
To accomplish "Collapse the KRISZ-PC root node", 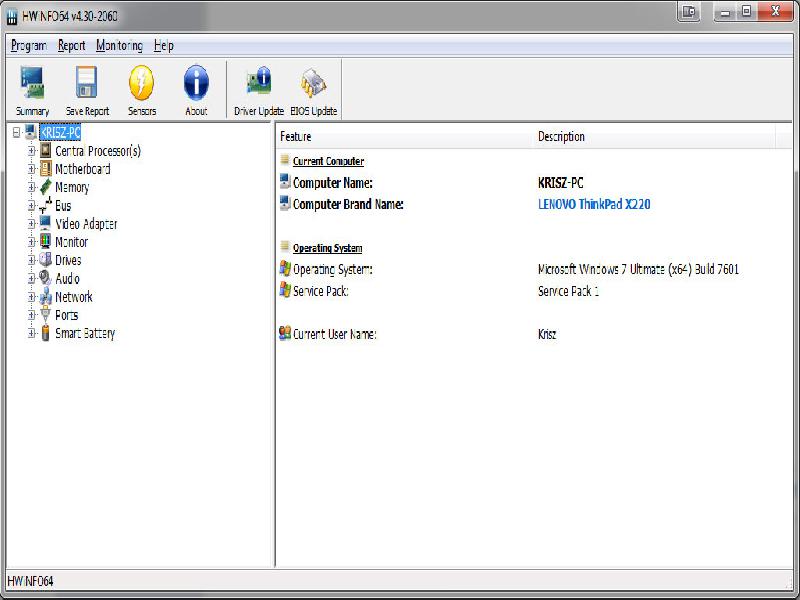I will click(17, 133).
